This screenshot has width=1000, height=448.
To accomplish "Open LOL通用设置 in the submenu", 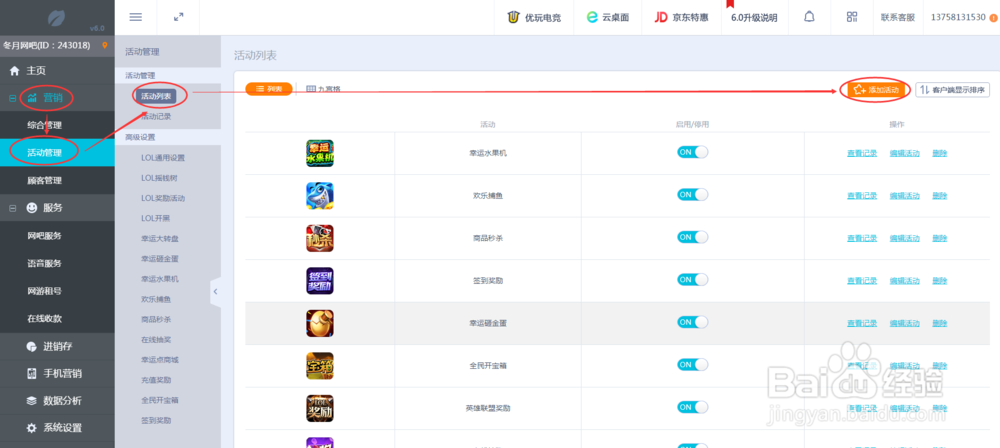I will (163, 158).
